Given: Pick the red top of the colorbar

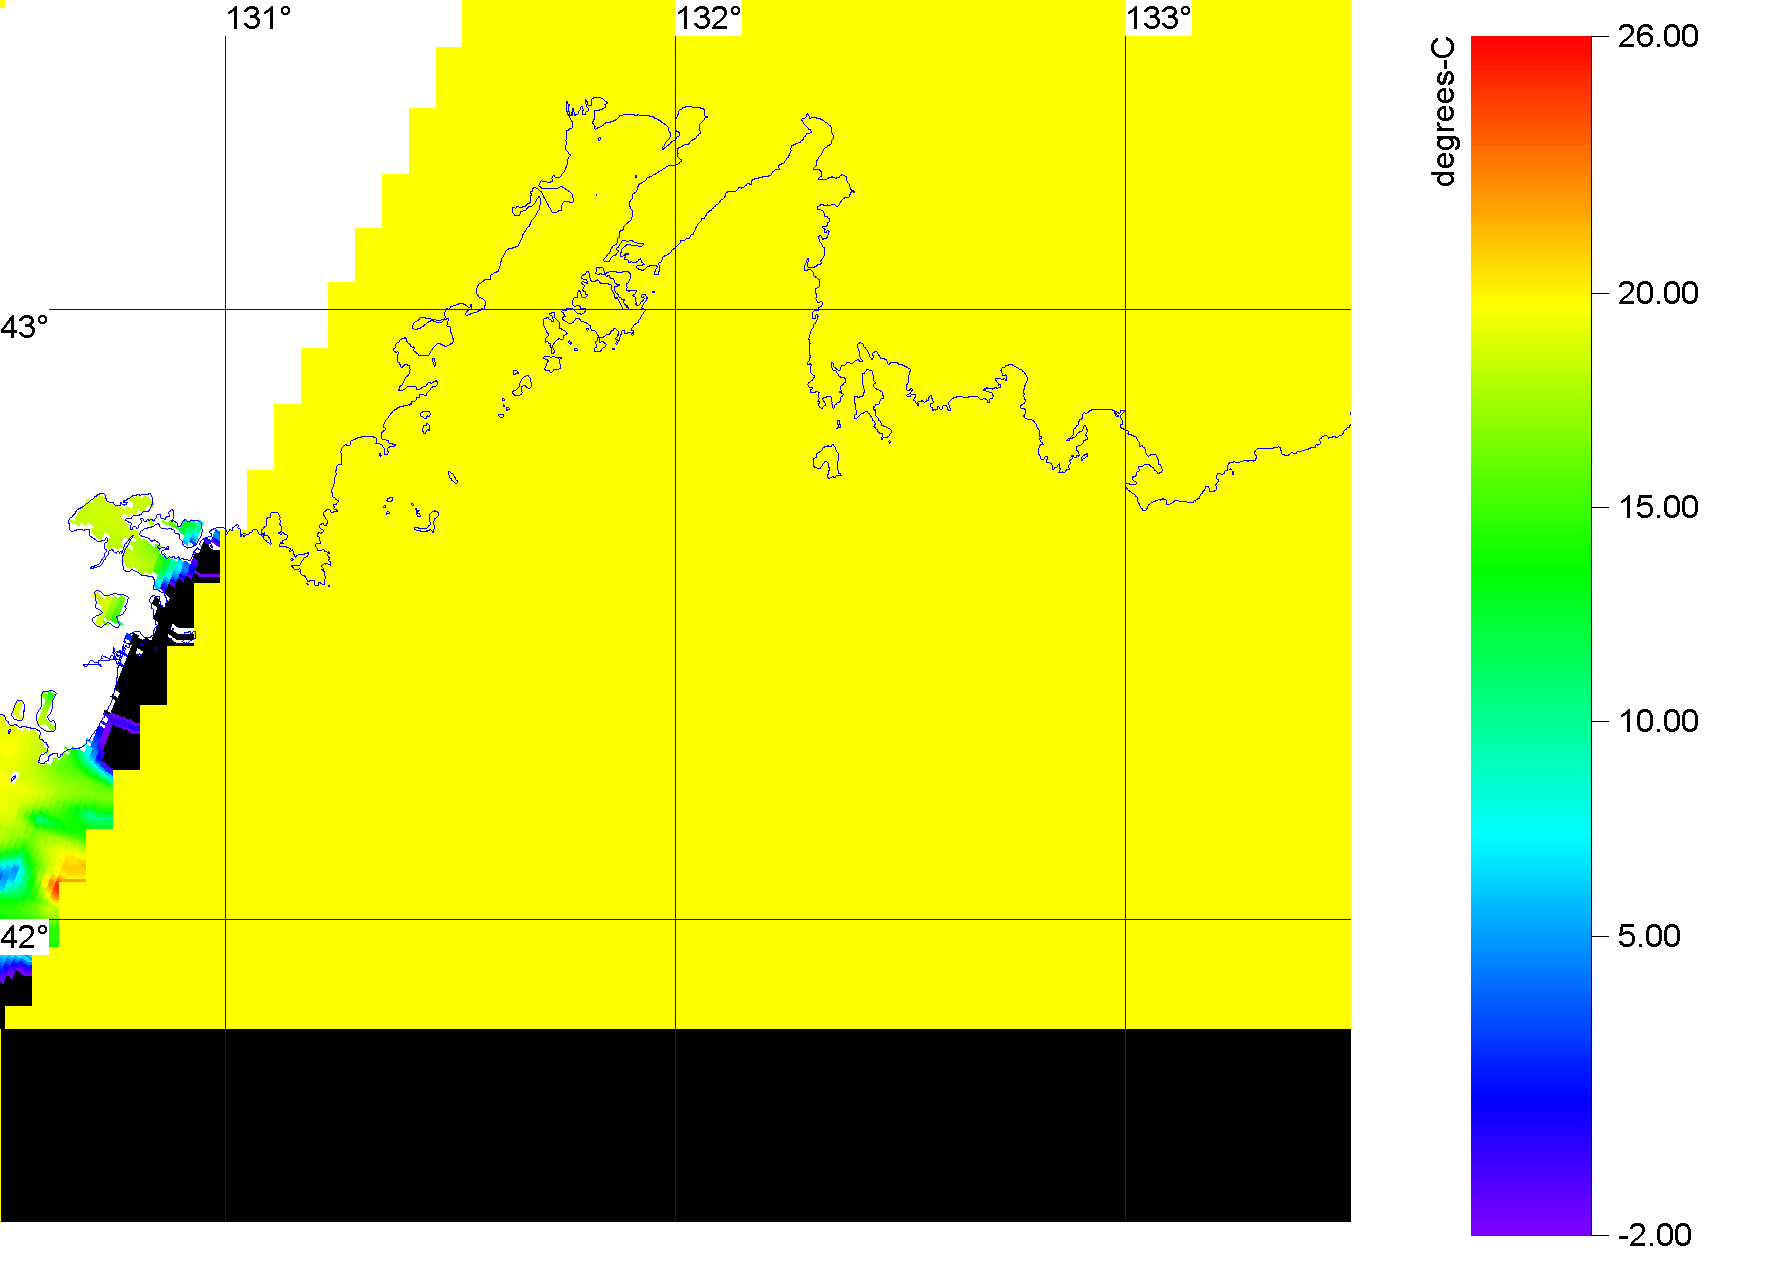Looking at the screenshot, I should 1531,45.
